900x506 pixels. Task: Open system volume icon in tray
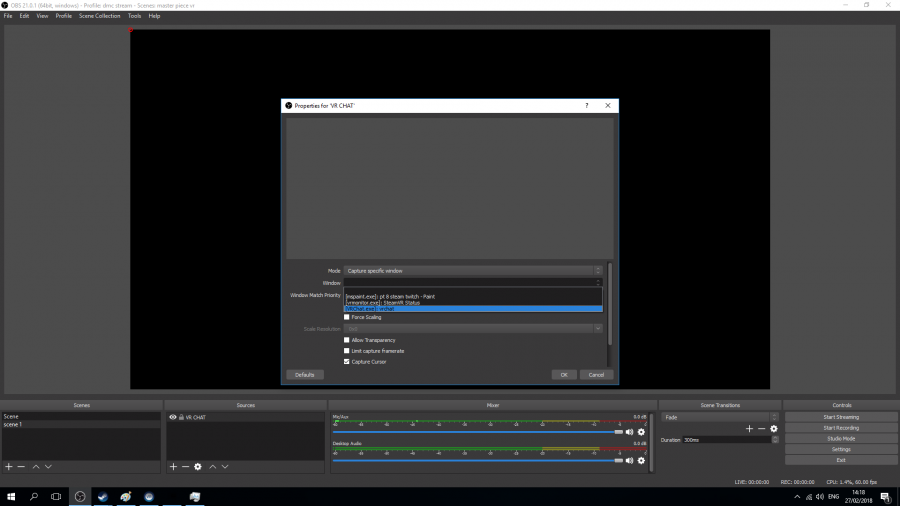tap(820, 497)
